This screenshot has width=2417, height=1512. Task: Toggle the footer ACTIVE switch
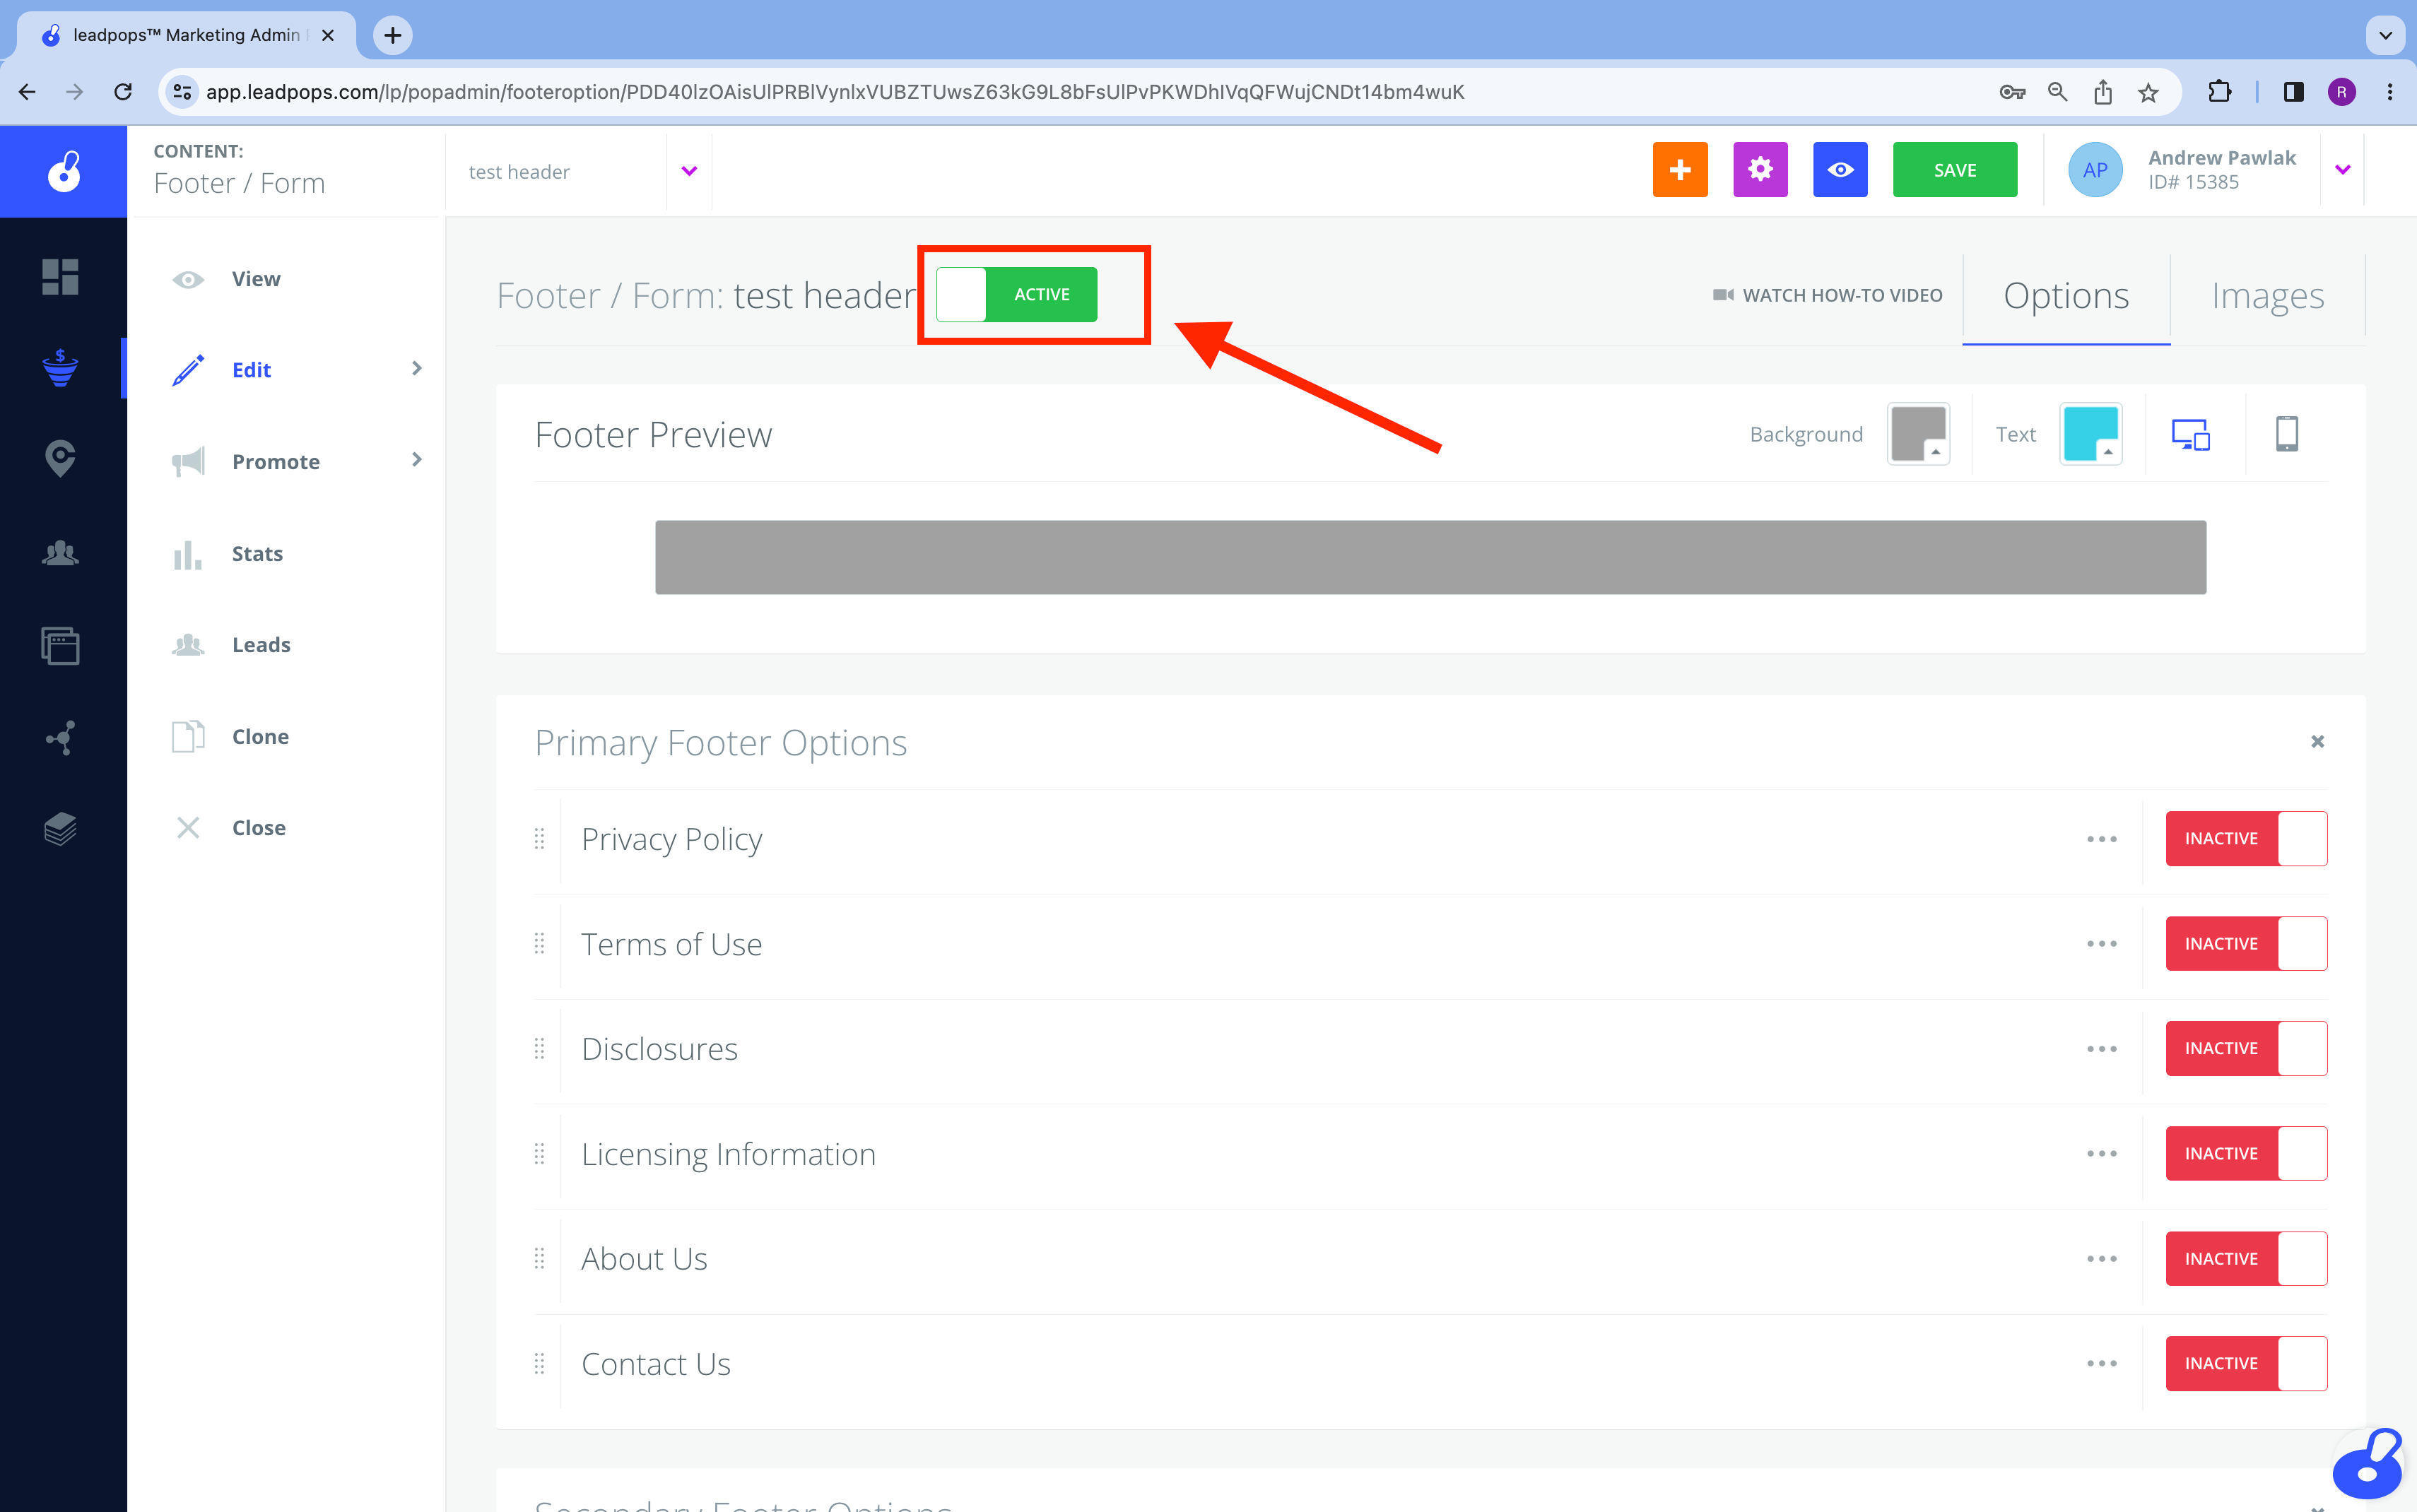coord(1016,294)
